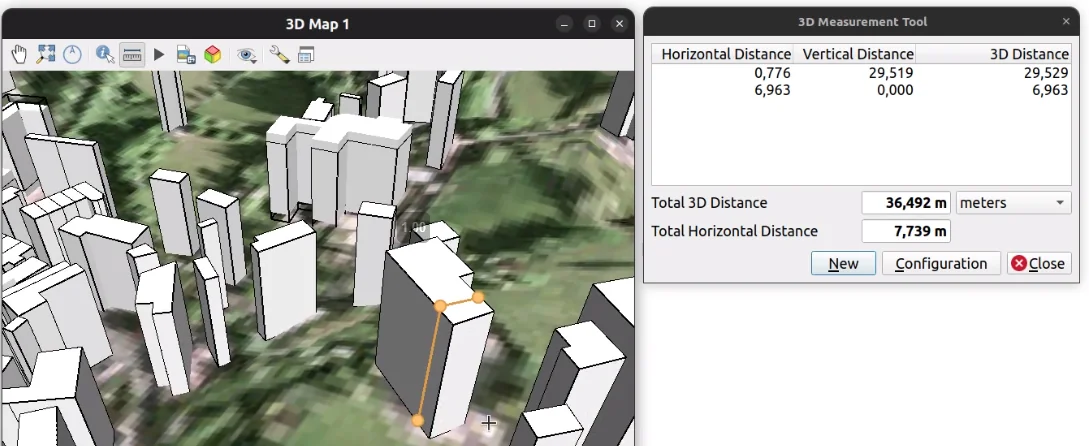The image size is (1089, 446).
Task: Click the Total 3D Distance value field
Action: (905, 203)
